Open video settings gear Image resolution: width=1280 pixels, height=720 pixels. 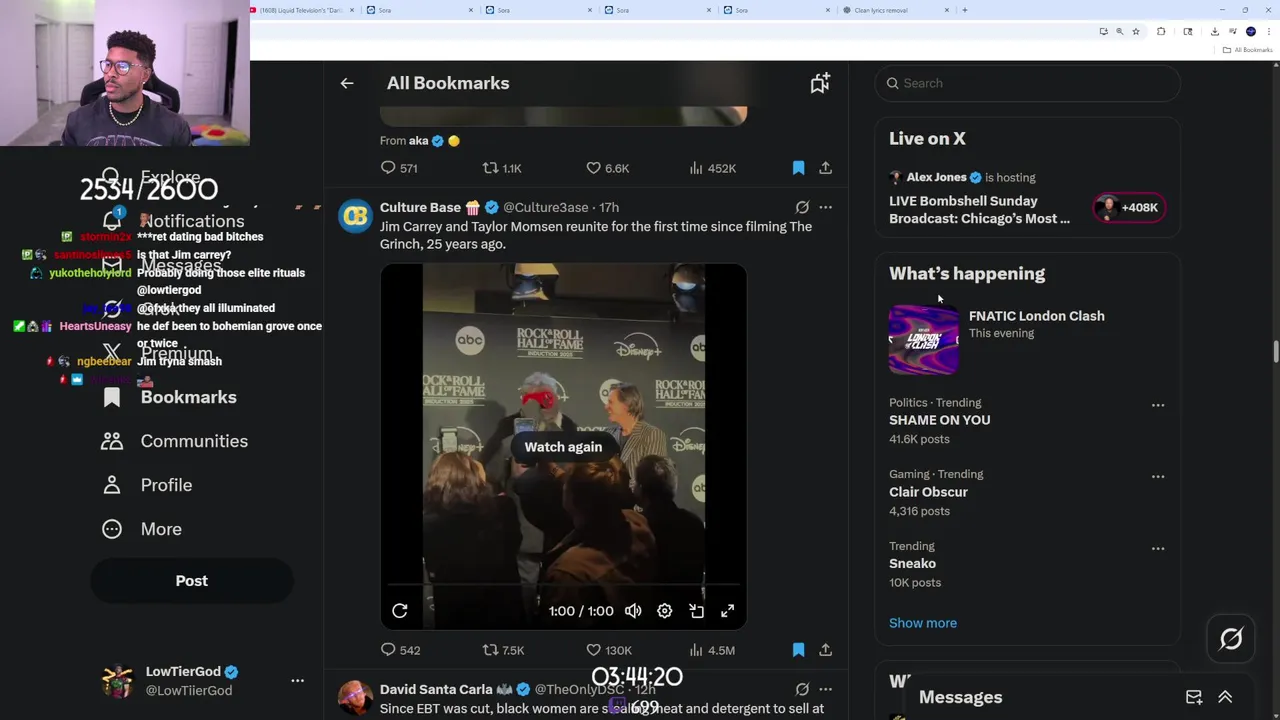point(664,611)
